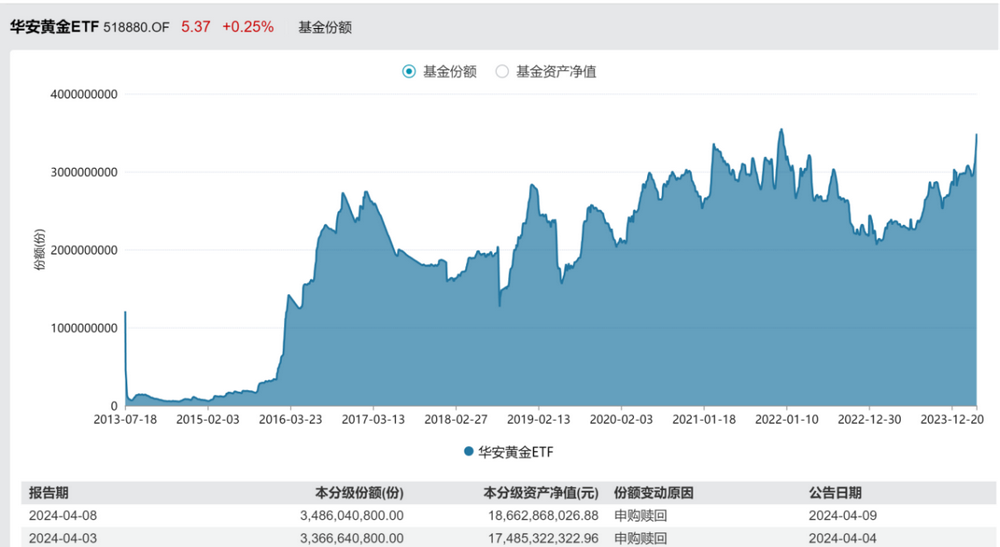The height and width of the screenshot is (547, 1000).
Task: Open the 基金份额 tab in header
Action: [325, 27]
